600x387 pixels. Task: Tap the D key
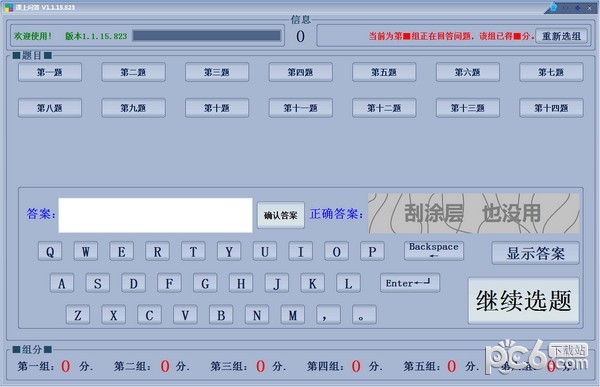pyautogui.click(x=134, y=283)
